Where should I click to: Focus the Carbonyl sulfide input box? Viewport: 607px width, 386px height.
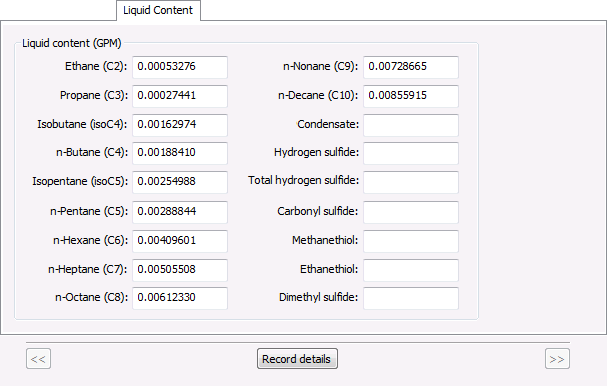[411, 212]
